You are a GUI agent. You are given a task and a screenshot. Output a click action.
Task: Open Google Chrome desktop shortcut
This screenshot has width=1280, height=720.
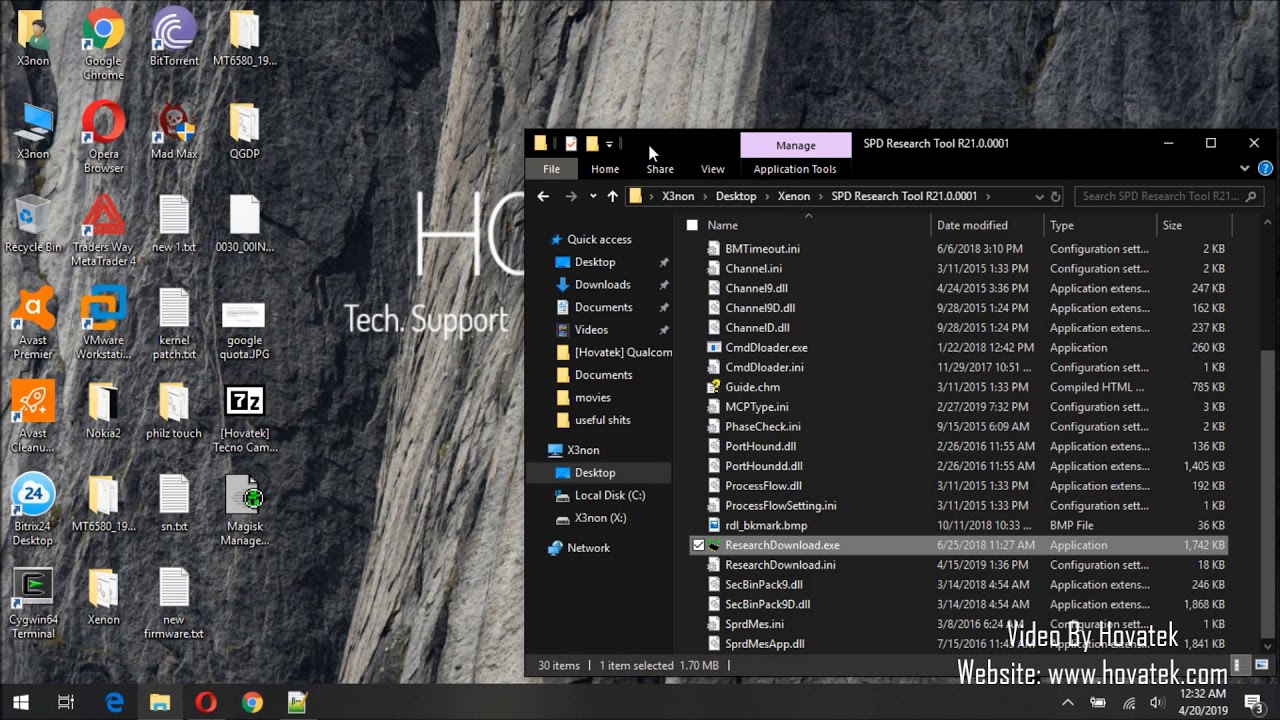pos(103,43)
